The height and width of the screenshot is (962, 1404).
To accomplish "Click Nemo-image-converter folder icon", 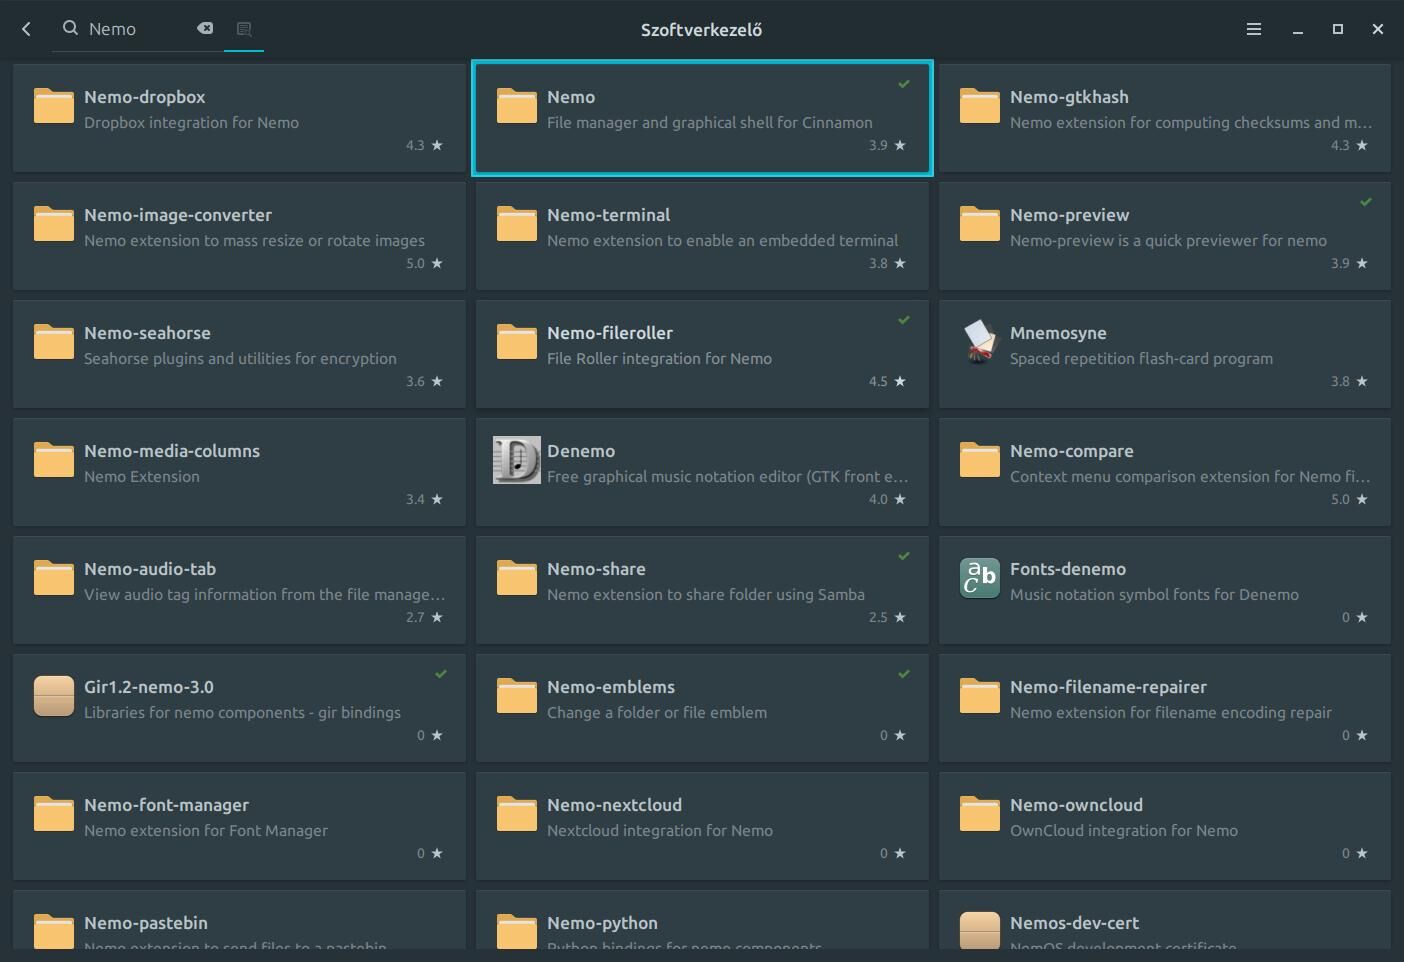I will tap(54, 224).
